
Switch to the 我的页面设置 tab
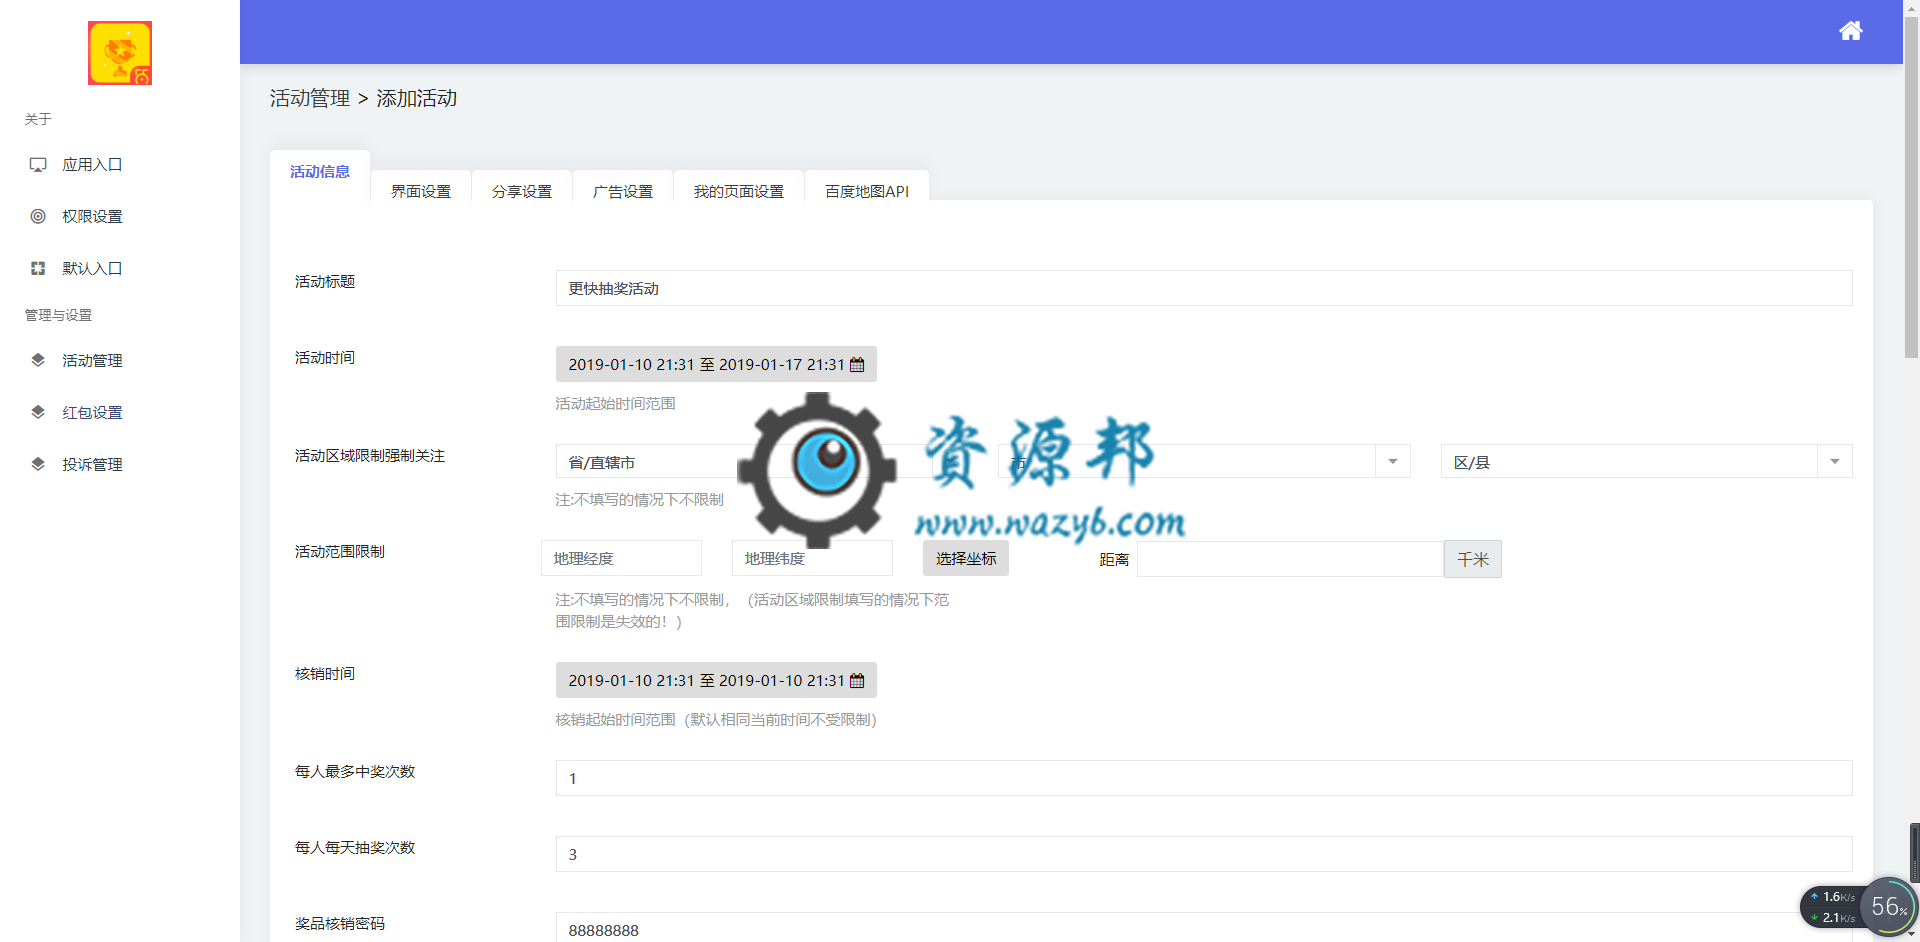[x=739, y=191]
